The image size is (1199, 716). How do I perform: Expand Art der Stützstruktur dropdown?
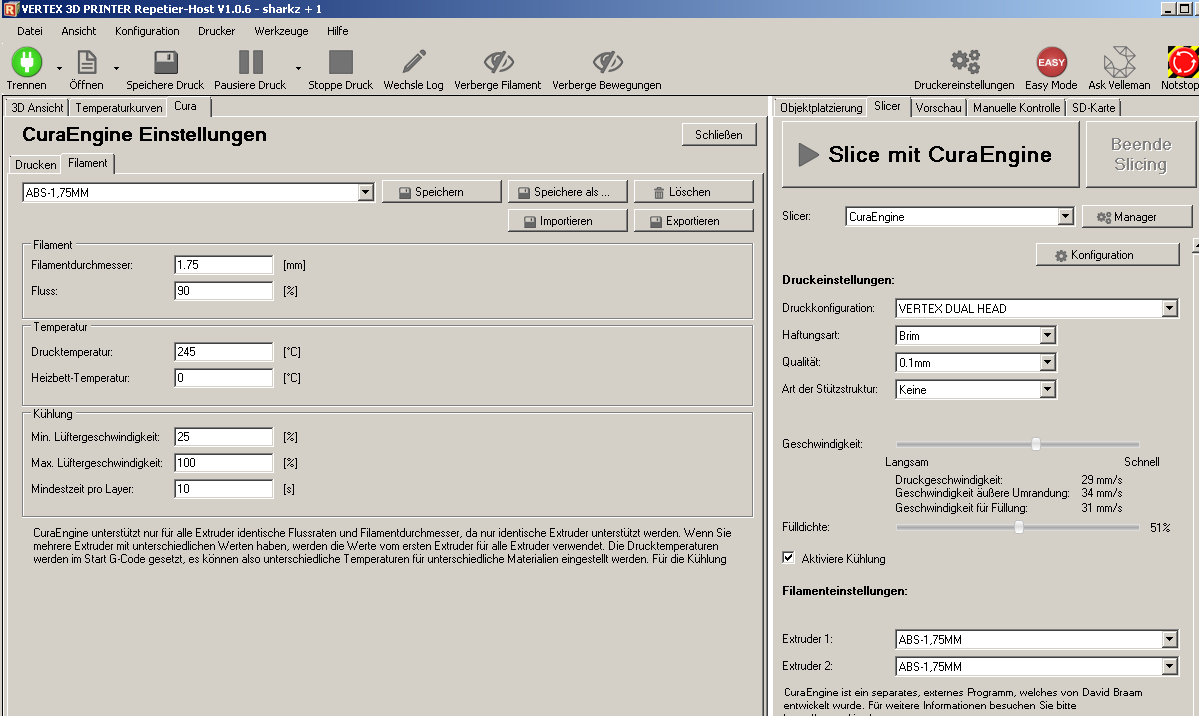1048,389
